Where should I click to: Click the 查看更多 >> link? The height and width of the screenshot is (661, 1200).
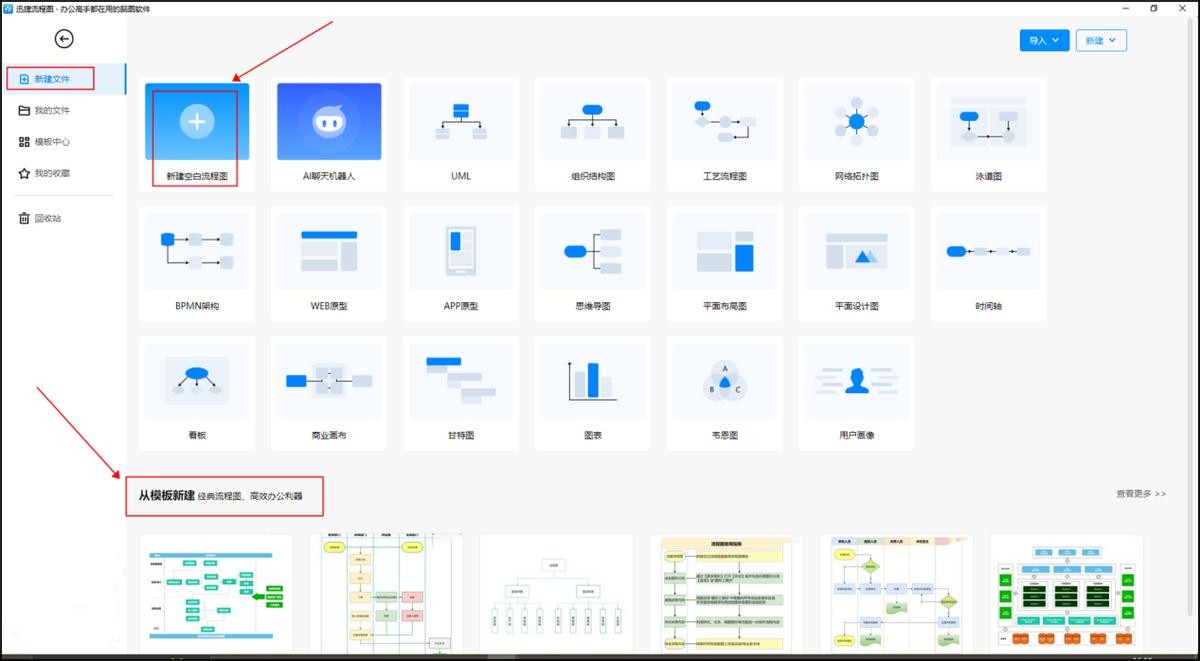coord(1140,494)
